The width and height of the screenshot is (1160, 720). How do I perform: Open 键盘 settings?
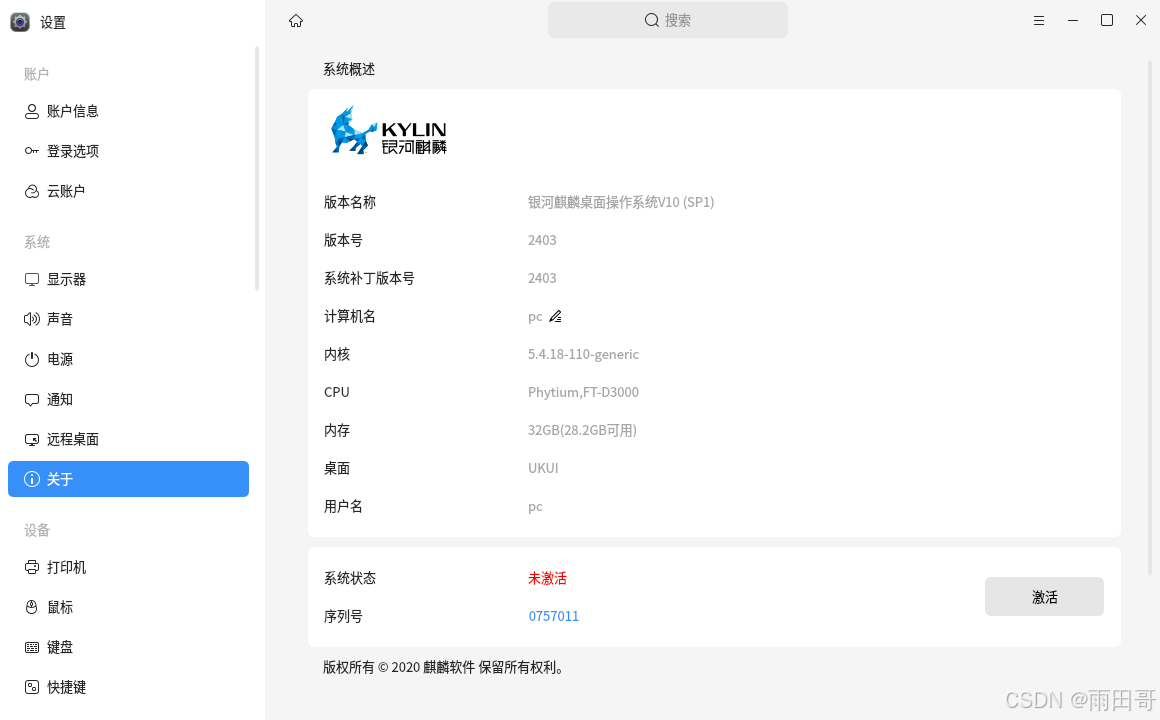click(128, 647)
